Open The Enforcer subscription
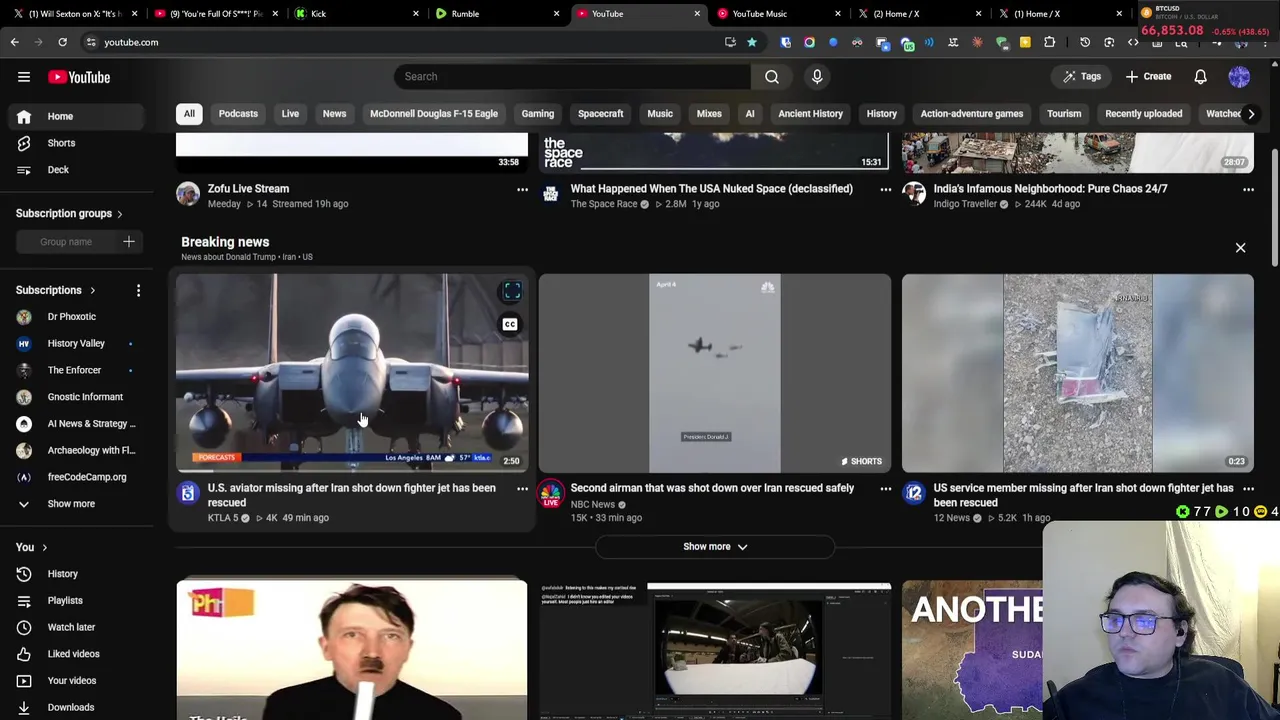Image resolution: width=1280 pixels, height=720 pixels. point(74,370)
